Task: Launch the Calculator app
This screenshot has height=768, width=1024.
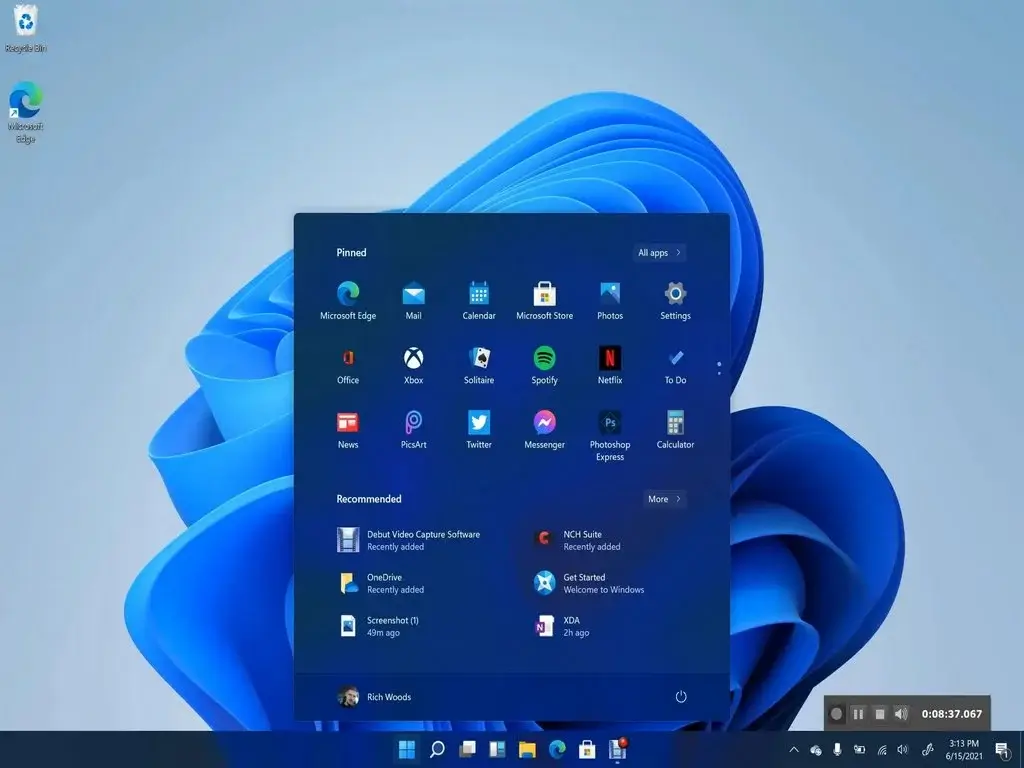Action: pyautogui.click(x=674, y=424)
